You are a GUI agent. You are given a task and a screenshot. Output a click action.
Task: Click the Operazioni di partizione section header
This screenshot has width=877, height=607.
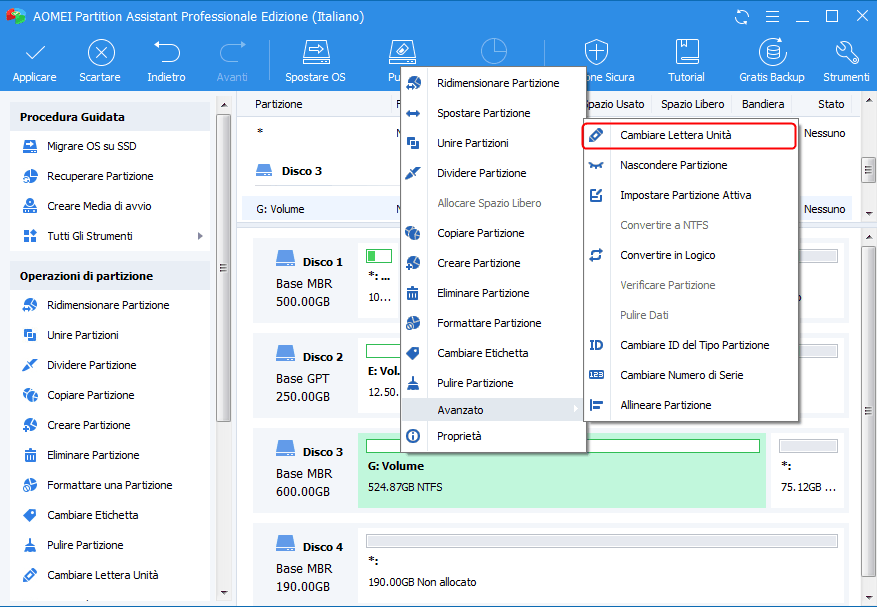(110, 276)
